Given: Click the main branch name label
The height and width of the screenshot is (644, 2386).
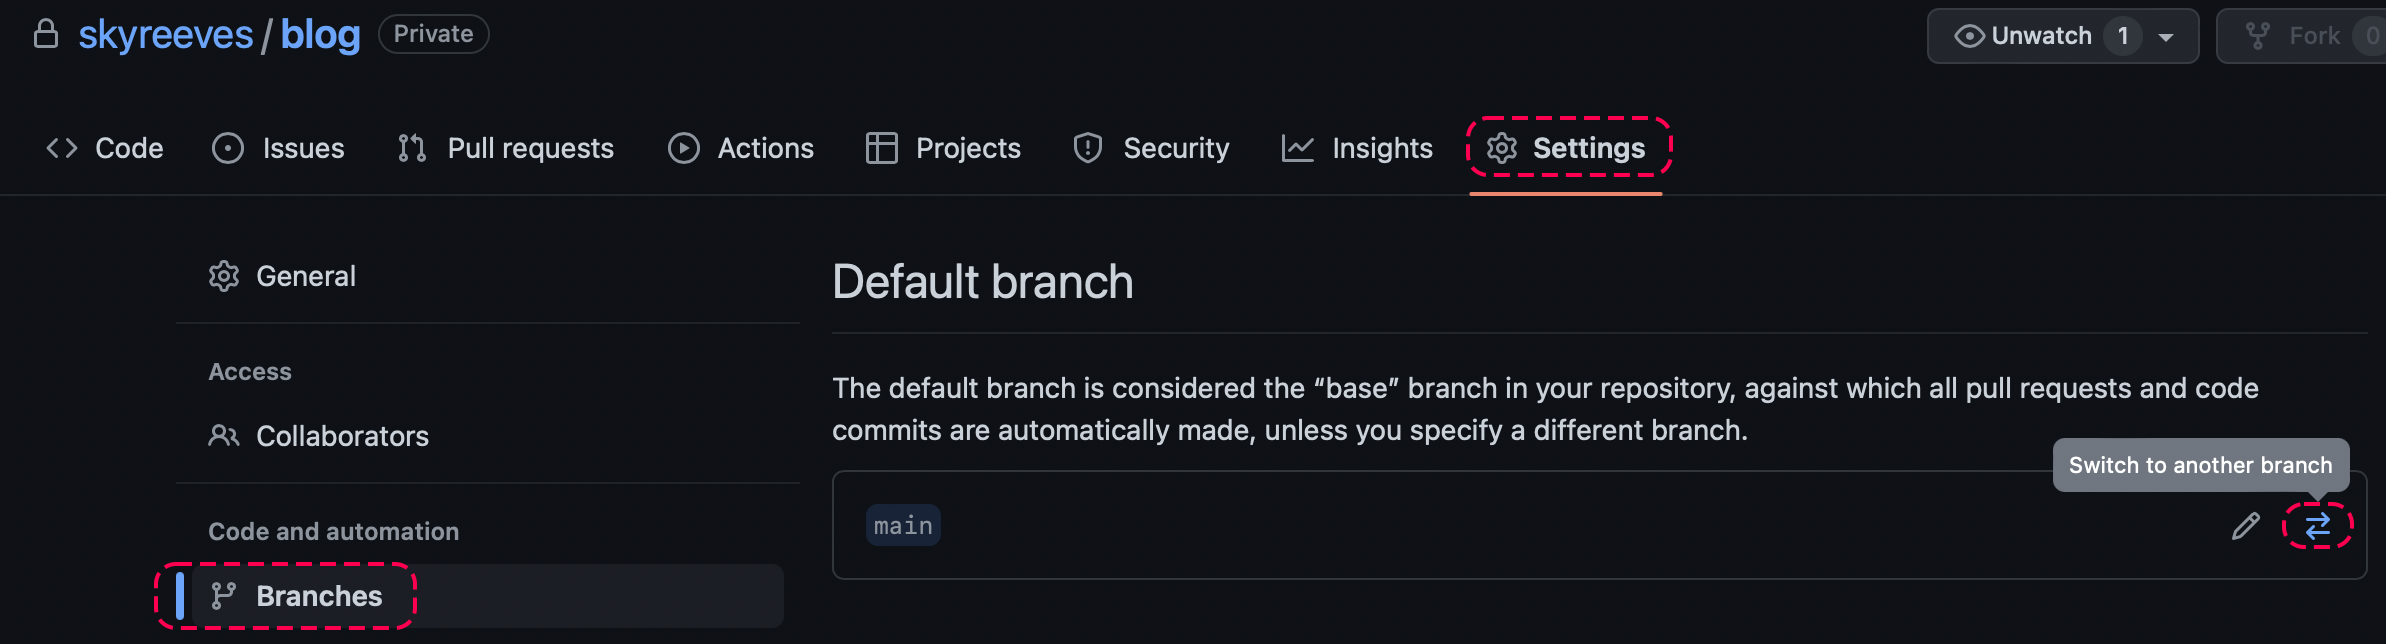Looking at the screenshot, I should [x=903, y=526].
